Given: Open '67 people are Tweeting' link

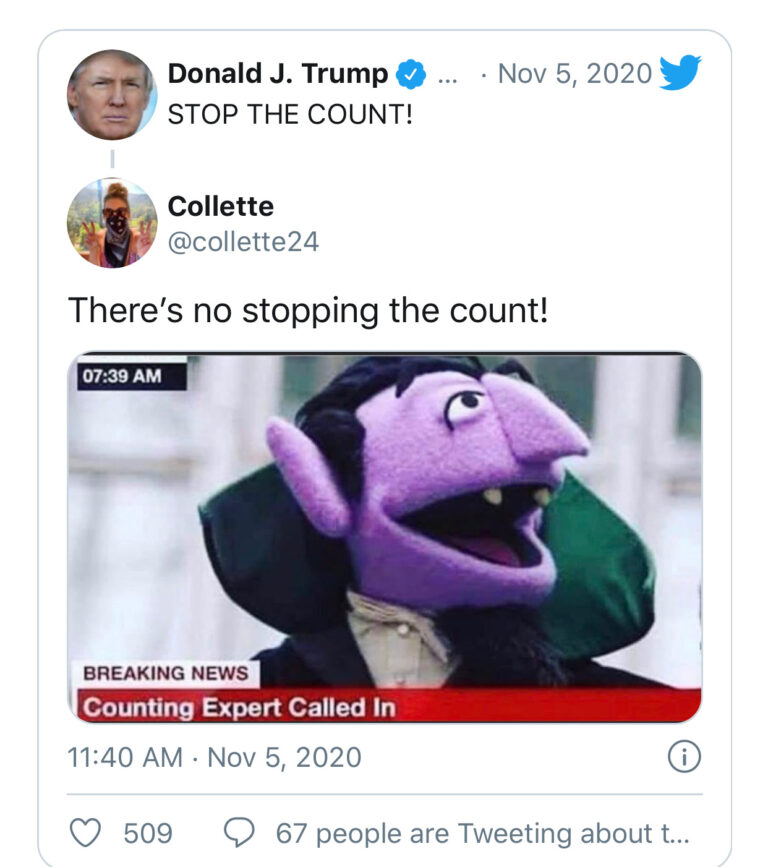Looking at the screenshot, I should (x=483, y=833).
